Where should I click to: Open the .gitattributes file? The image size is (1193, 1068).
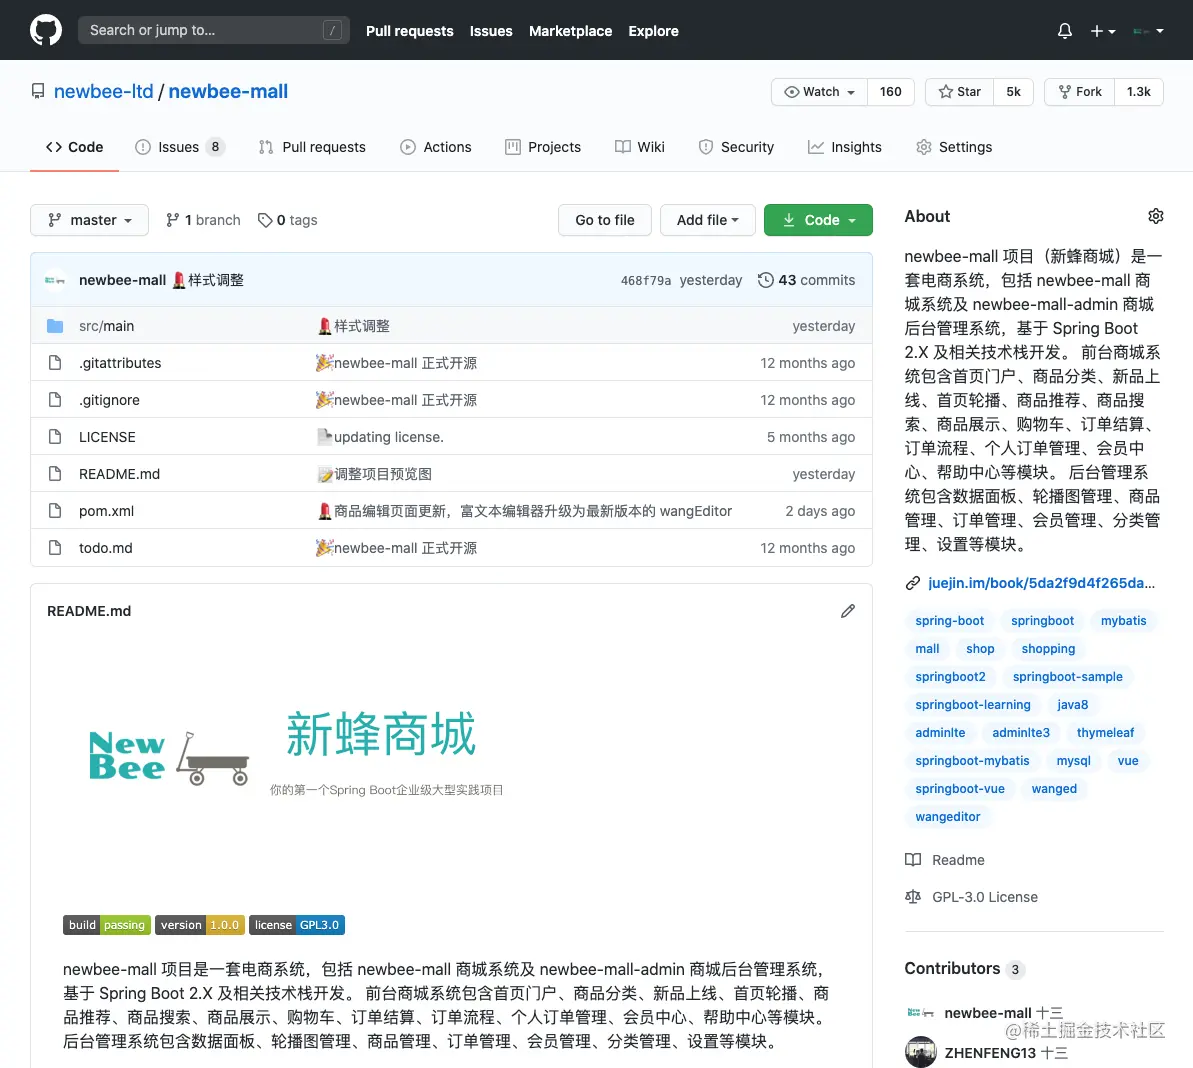[120, 363]
